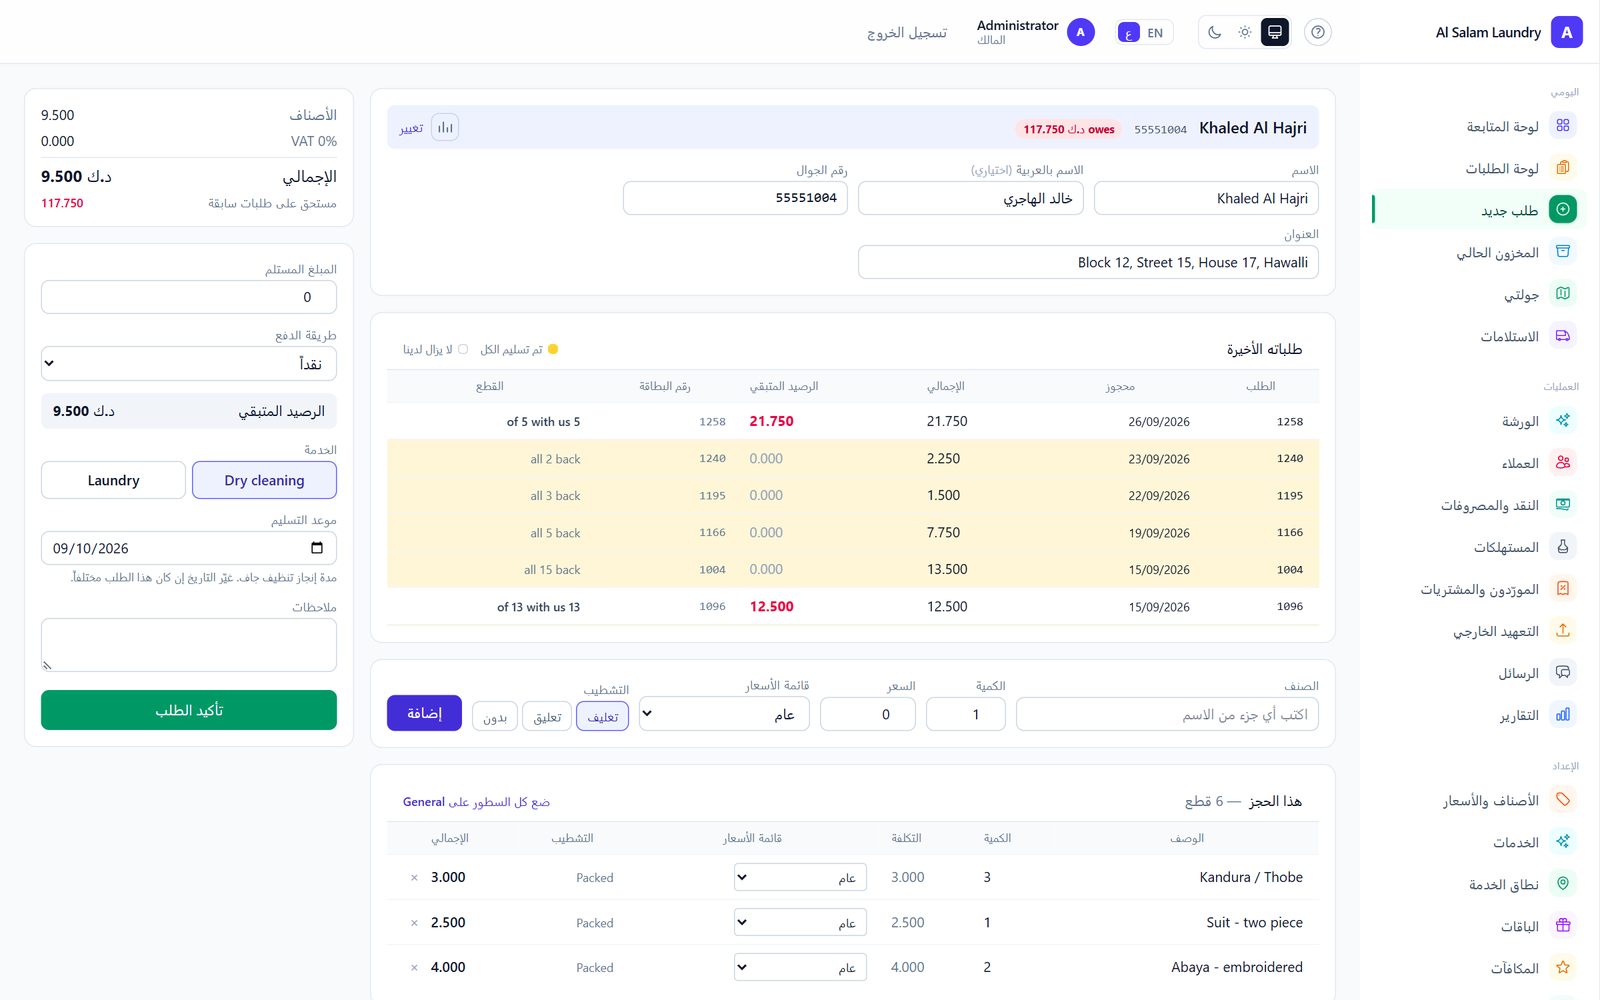Image resolution: width=1600 pixels, height=1000 pixels.
Task: Open لوحة المتابعة dashboard in sidebar
Action: point(1479,126)
